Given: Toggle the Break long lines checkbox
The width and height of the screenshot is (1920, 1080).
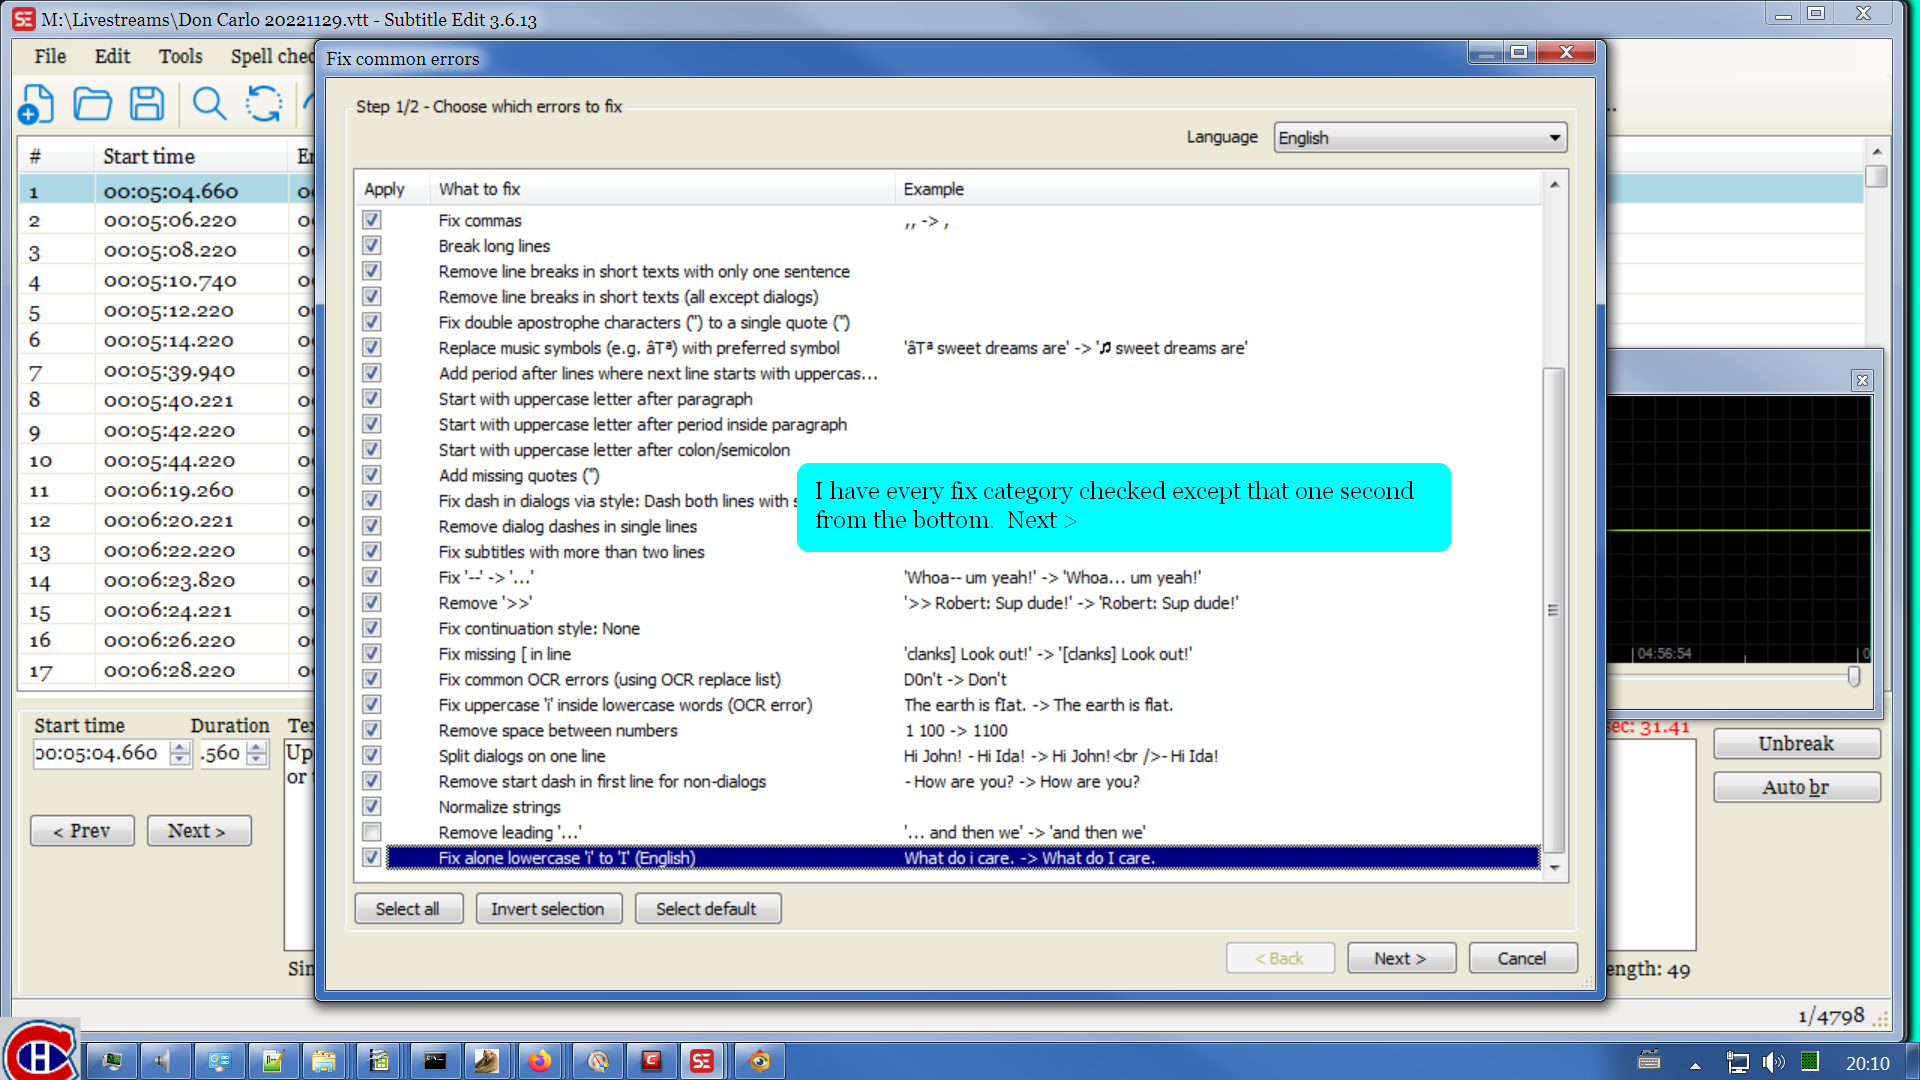Looking at the screenshot, I should coord(371,245).
